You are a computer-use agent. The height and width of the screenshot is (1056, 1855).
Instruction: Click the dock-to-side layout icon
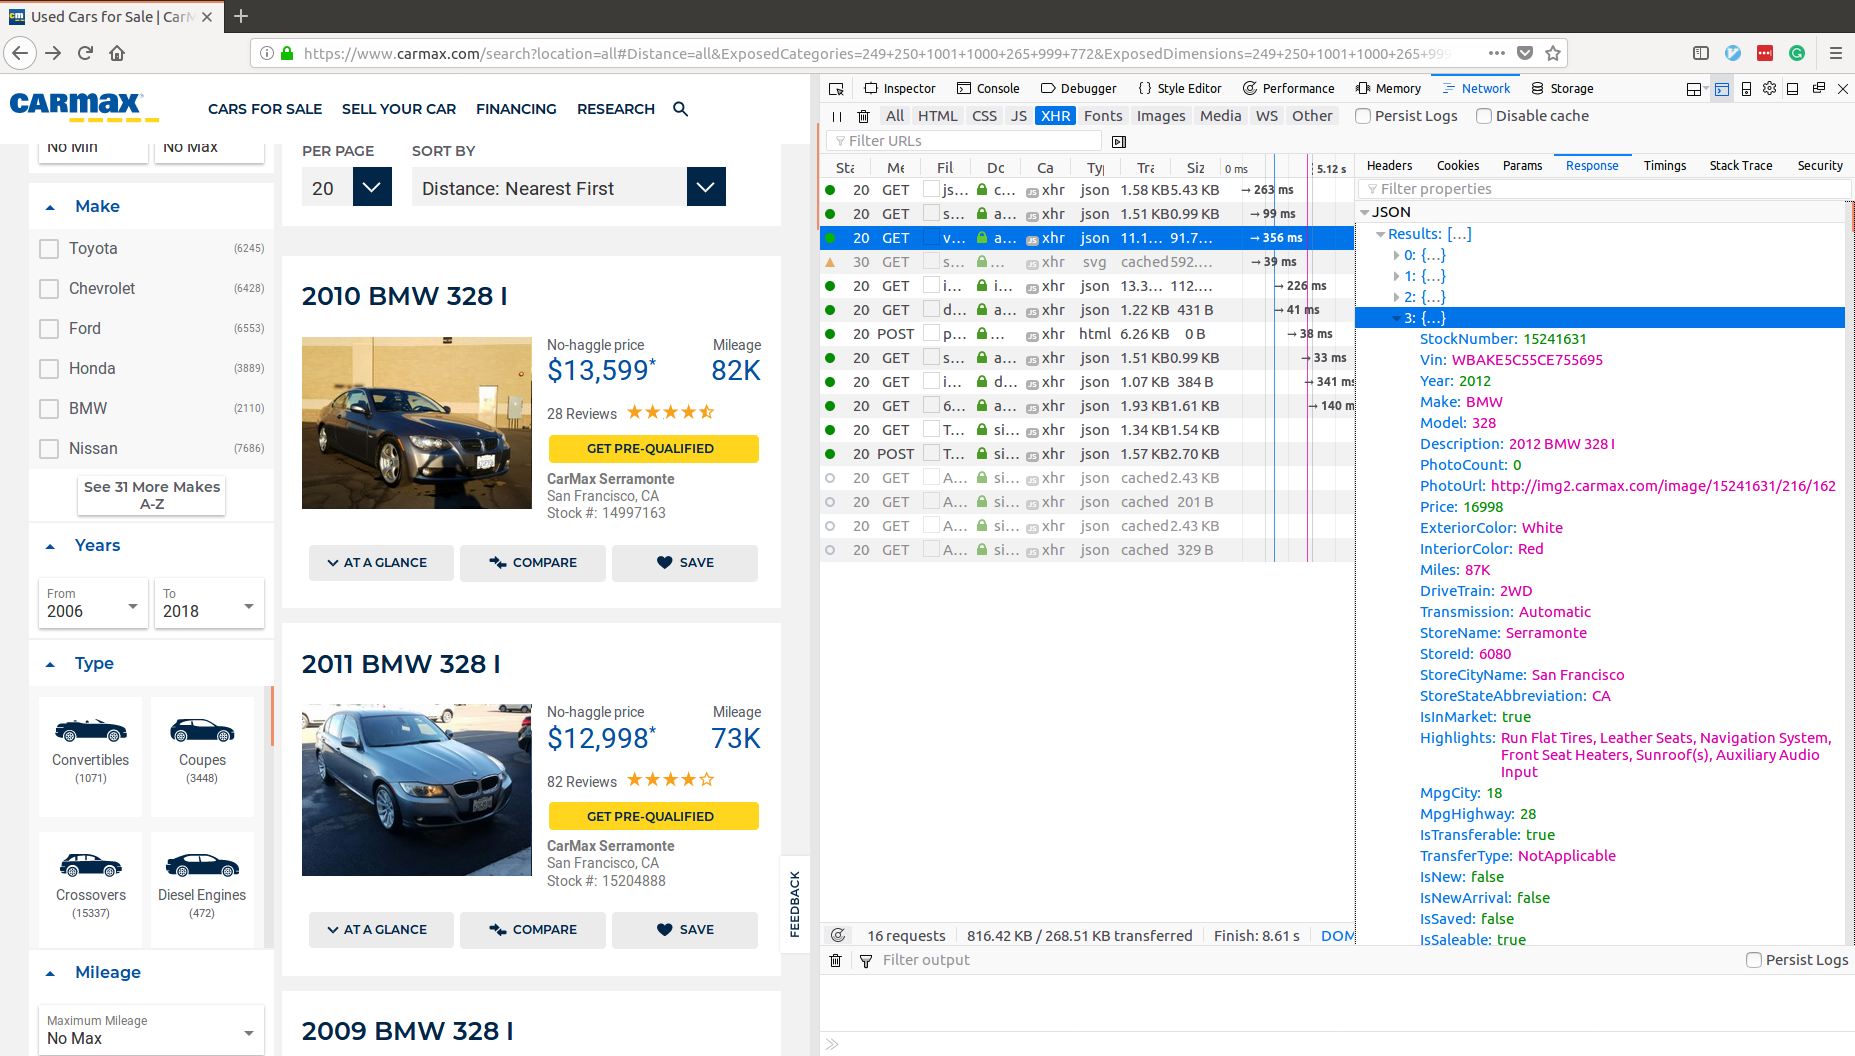tap(1693, 88)
